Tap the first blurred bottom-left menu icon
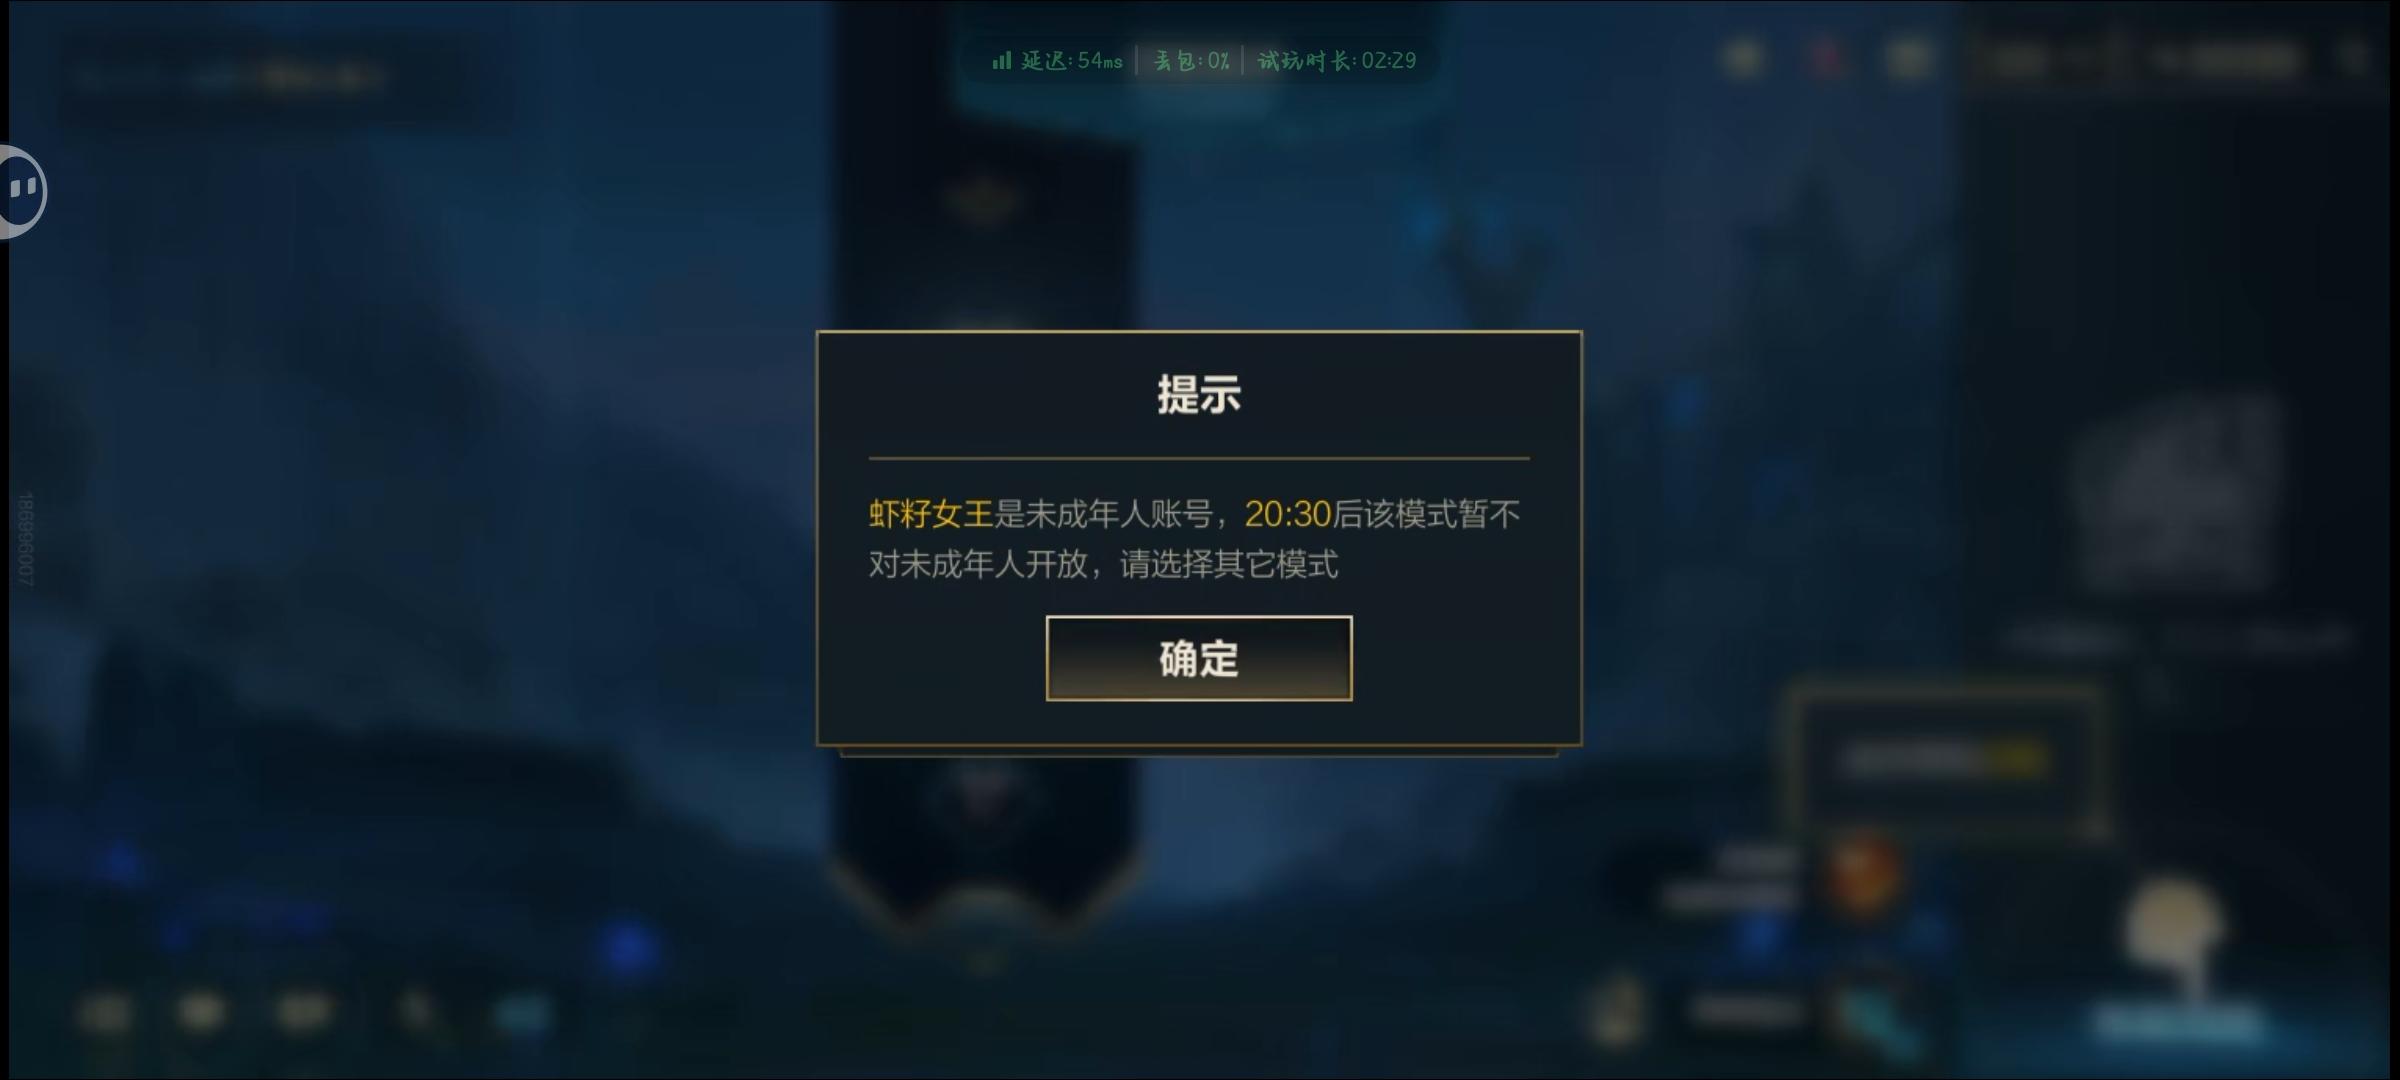This screenshot has height=1080, width=2400. tap(104, 1014)
